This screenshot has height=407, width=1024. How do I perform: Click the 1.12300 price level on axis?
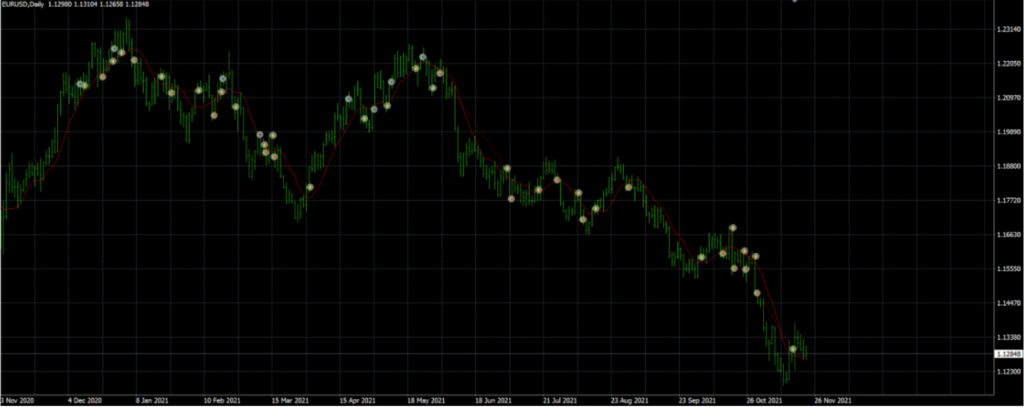pos(1008,371)
